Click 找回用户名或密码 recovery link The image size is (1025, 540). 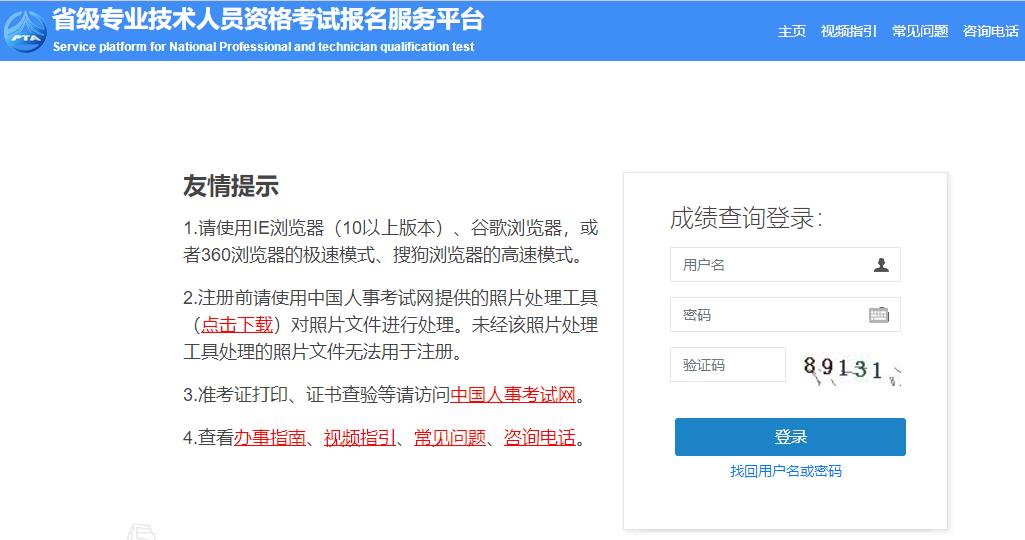pos(786,471)
